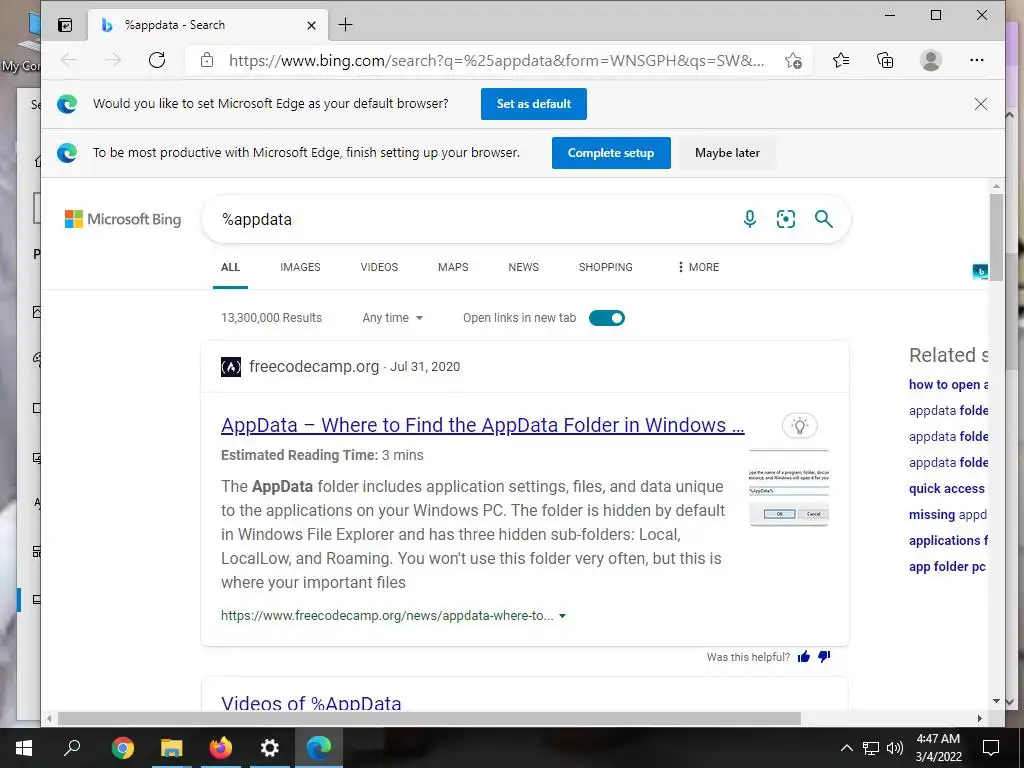Viewport: 1024px width, 768px height.
Task: Click the scroll right arrow
Action: click(x=980, y=718)
